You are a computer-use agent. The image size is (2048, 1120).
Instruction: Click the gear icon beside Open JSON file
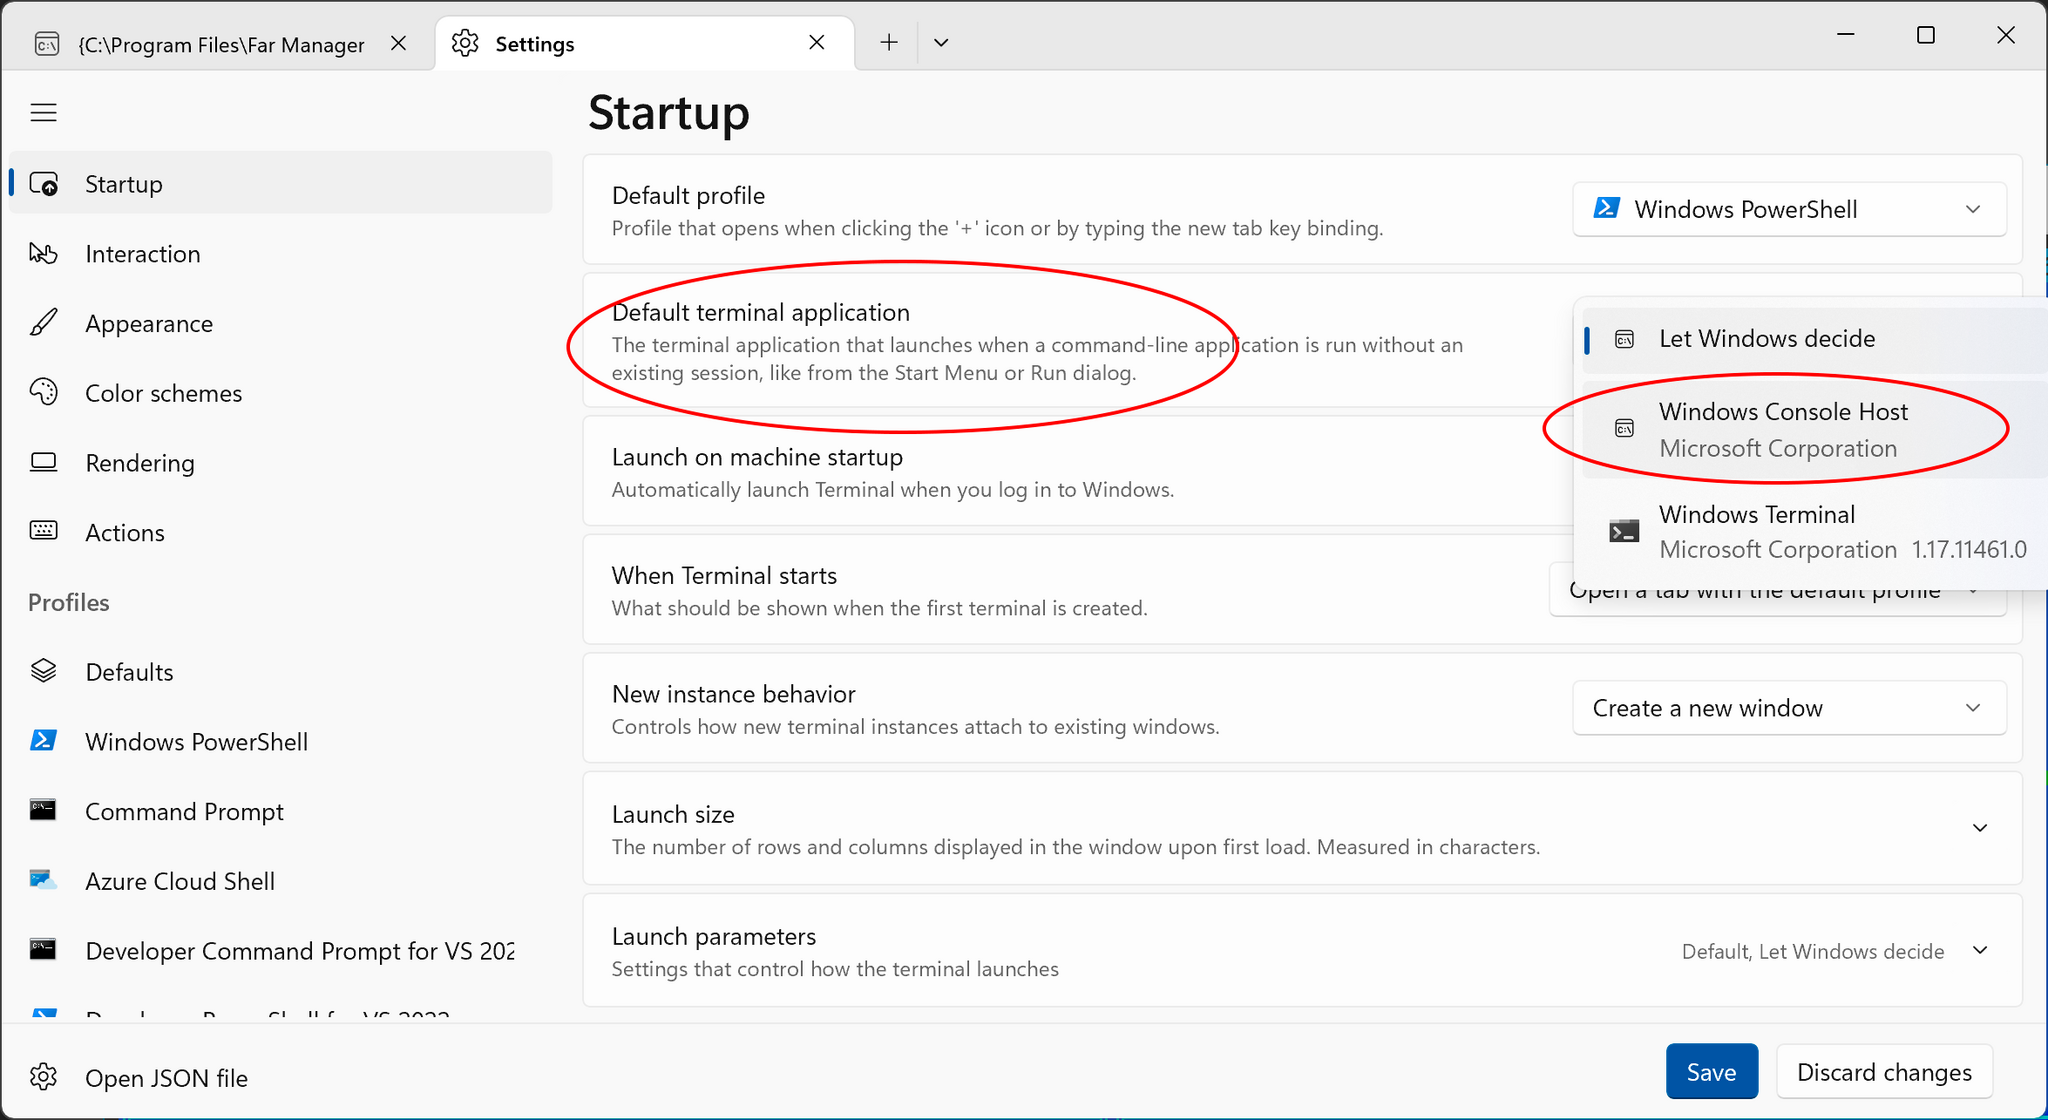44,1077
